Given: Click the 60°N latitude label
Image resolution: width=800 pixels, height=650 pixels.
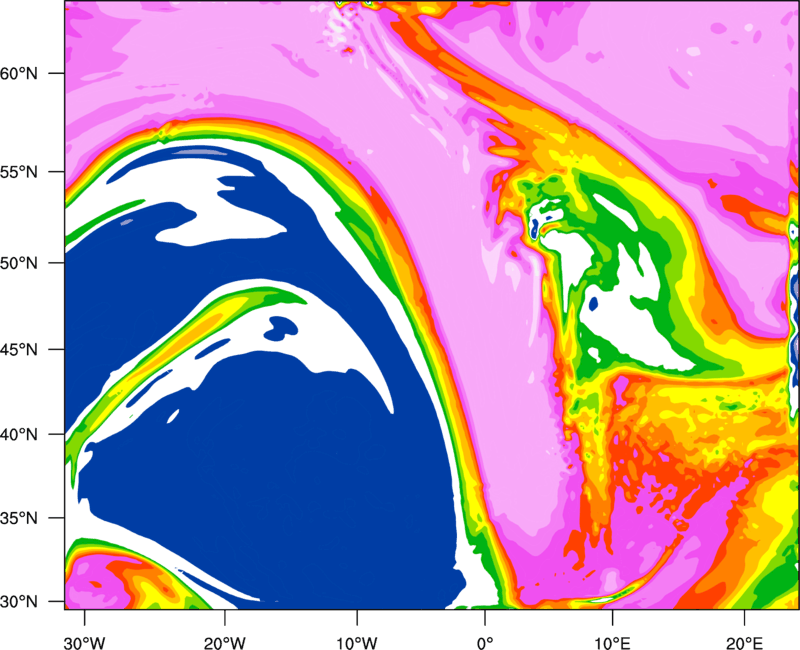Looking at the screenshot, I should (19, 74).
